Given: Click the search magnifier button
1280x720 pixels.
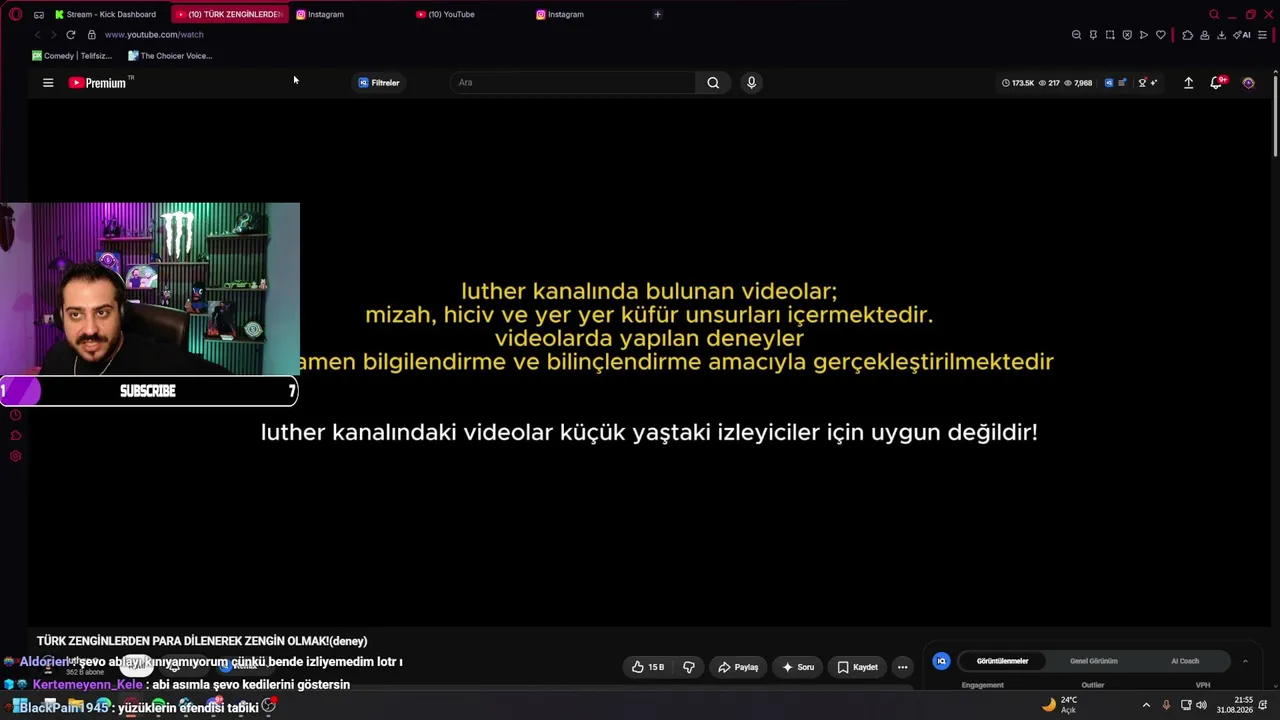Looking at the screenshot, I should (x=713, y=83).
